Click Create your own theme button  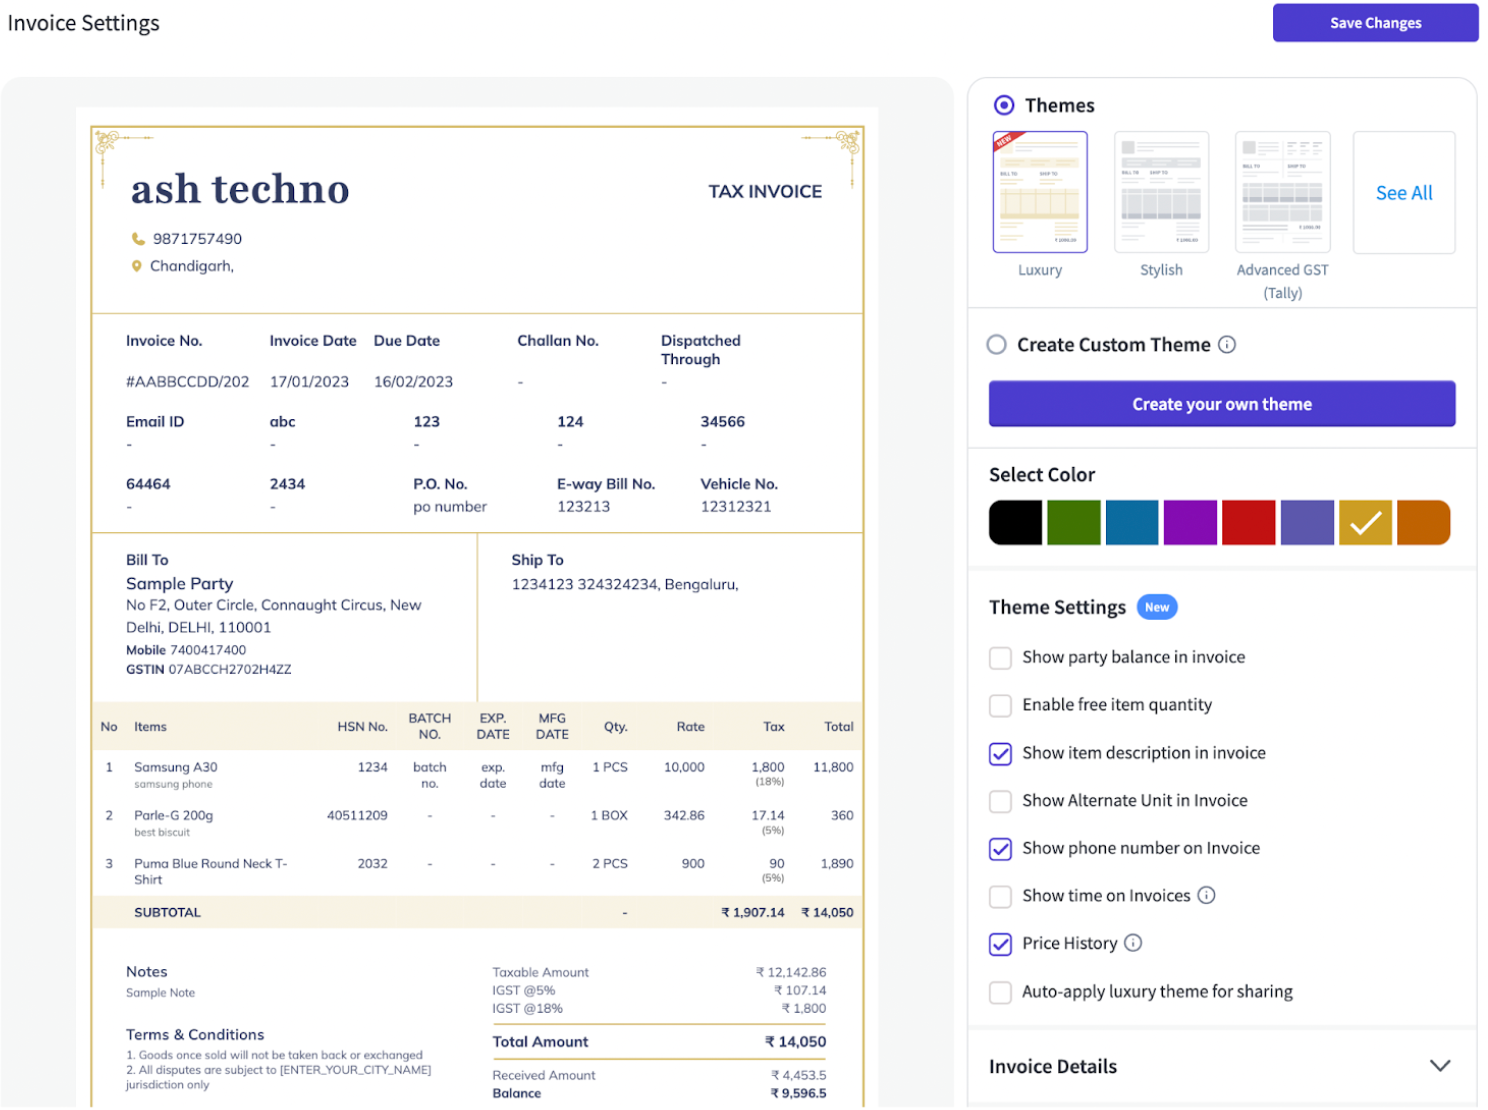pyautogui.click(x=1221, y=404)
